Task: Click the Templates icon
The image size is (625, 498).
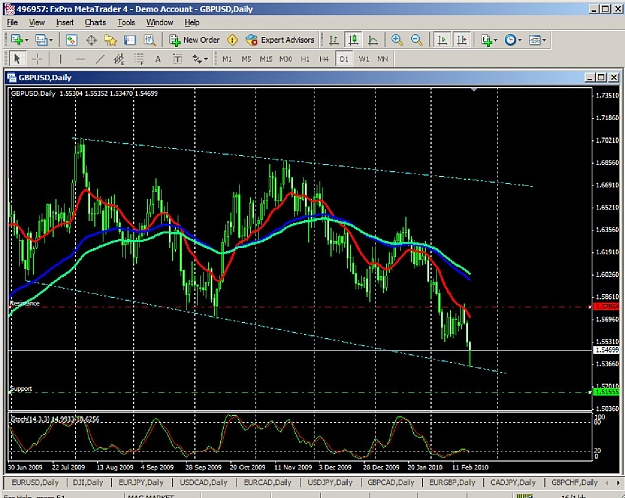Action: 535,40
